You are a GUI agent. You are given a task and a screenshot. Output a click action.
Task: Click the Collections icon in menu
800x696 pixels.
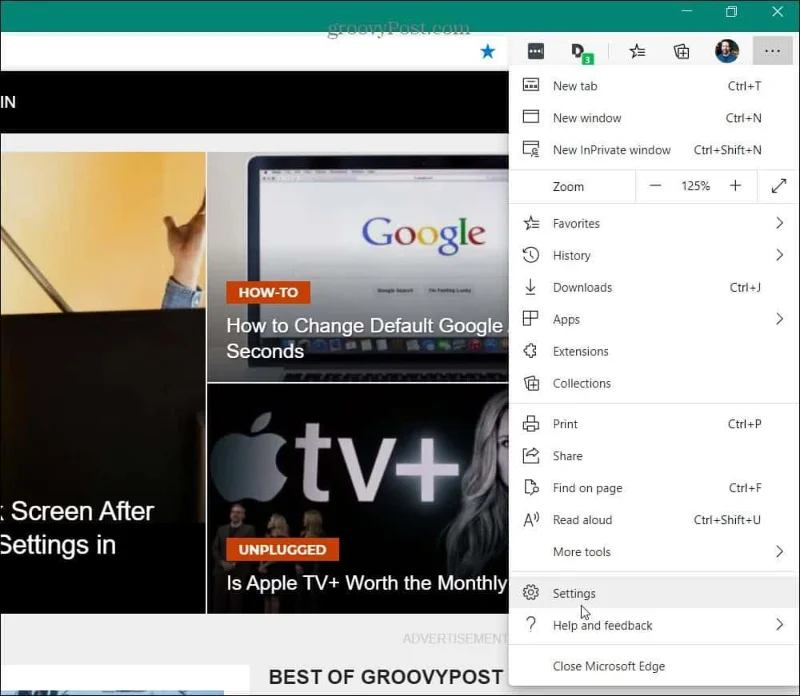pos(531,383)
